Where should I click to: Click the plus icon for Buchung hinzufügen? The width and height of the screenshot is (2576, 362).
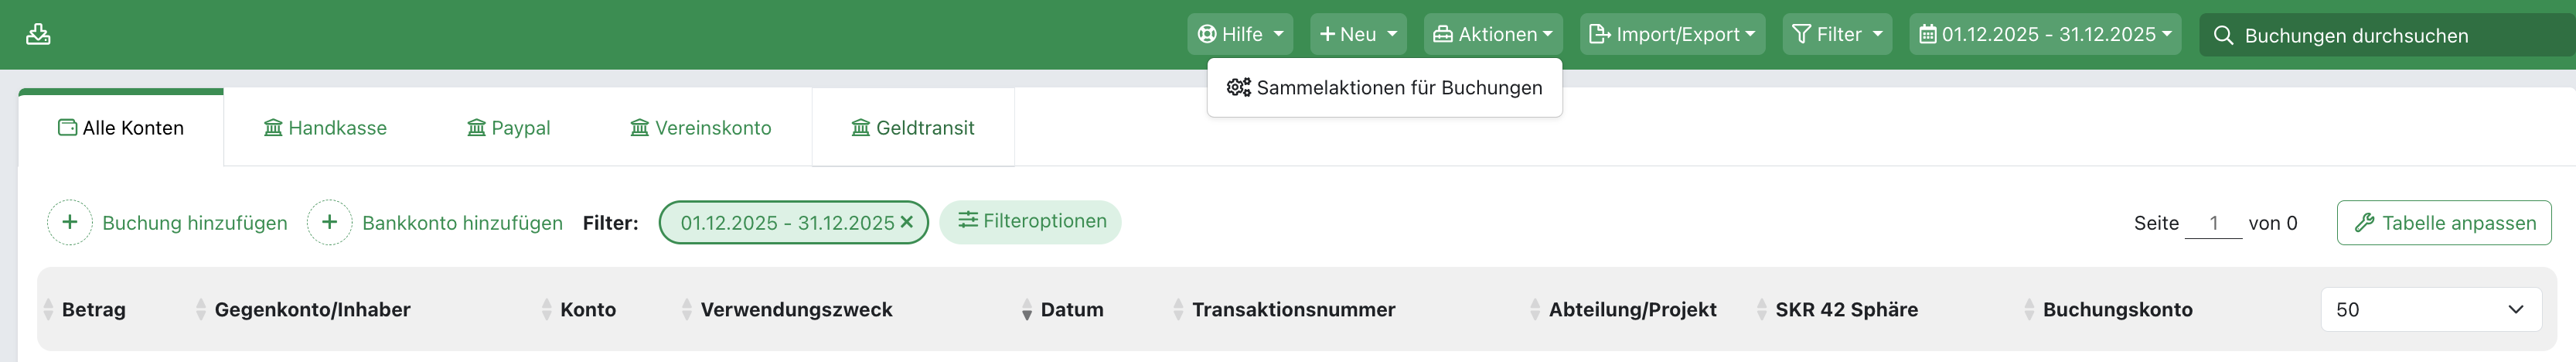click(x=70, y=222)
